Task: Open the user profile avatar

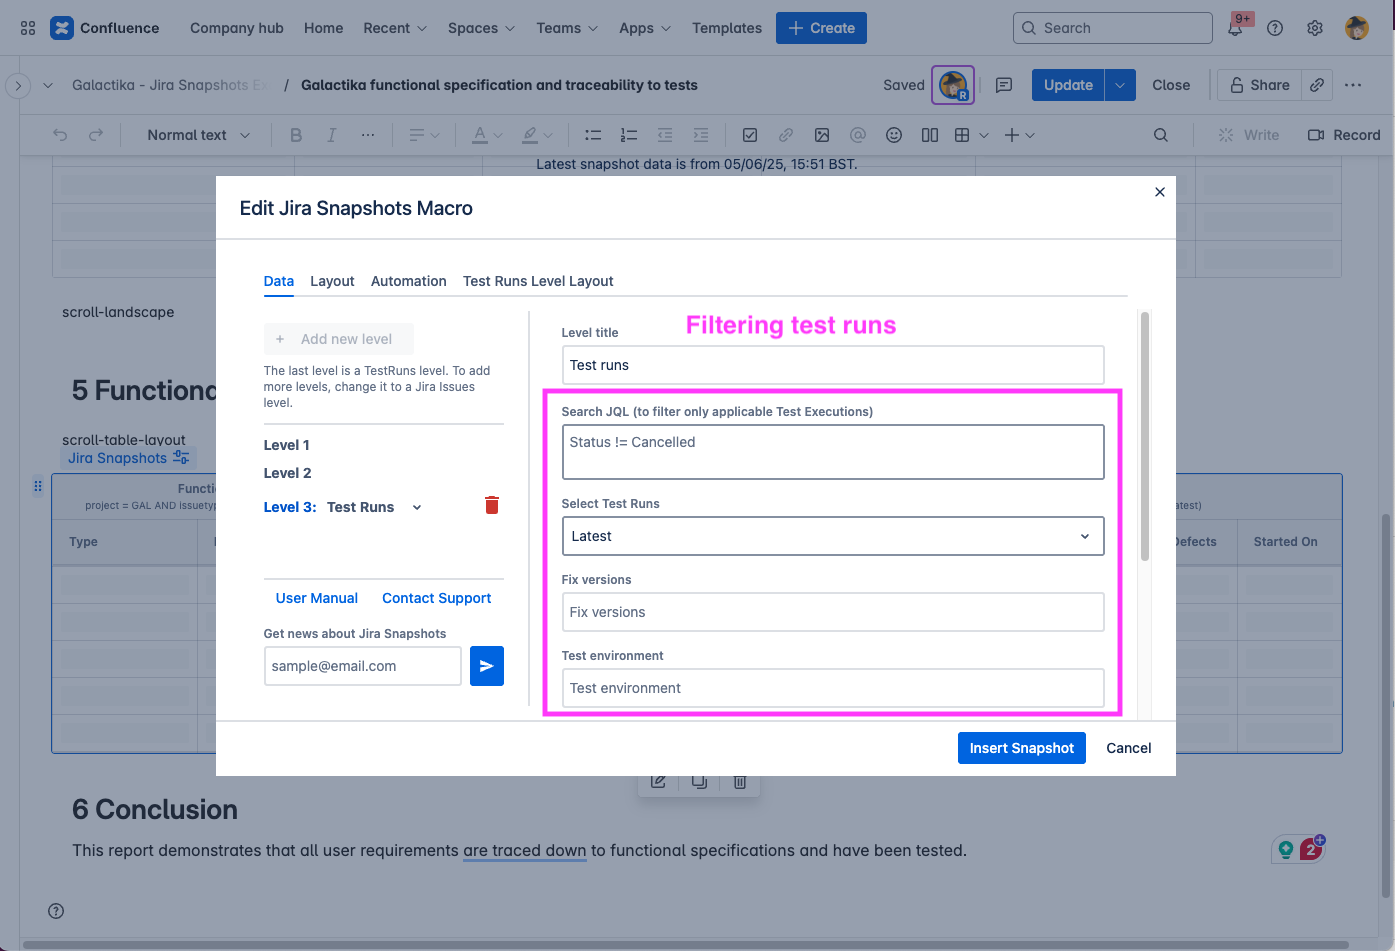Action: [x=1357, y=28]
